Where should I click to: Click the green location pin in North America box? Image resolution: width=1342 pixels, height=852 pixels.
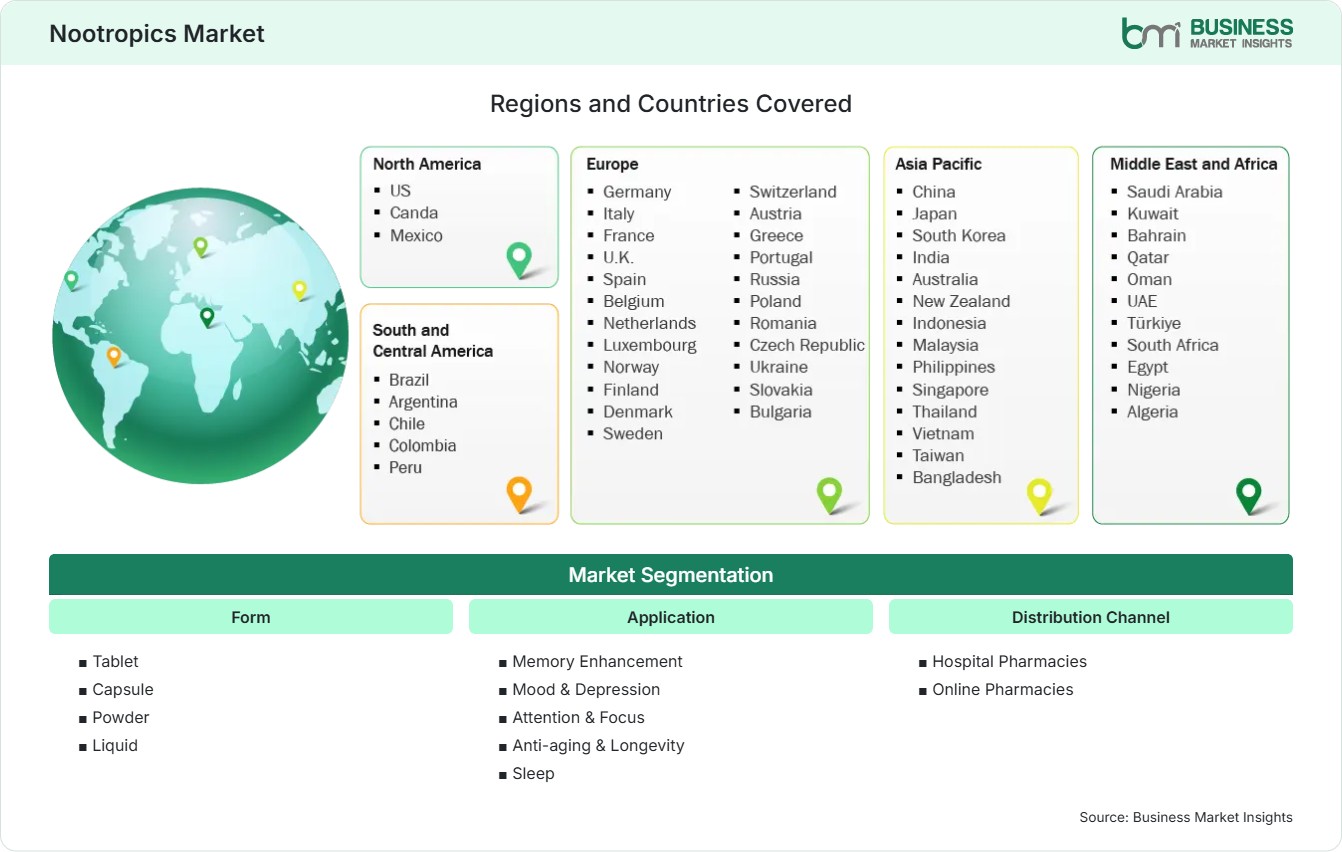519,259
